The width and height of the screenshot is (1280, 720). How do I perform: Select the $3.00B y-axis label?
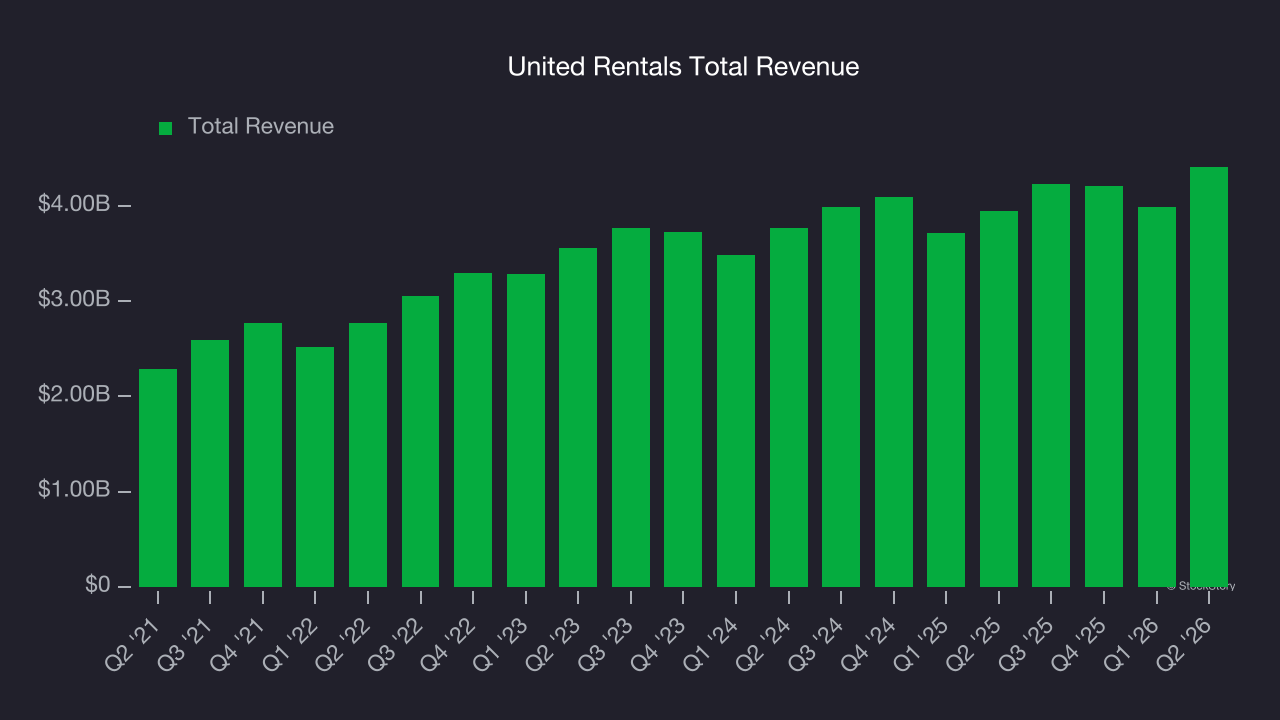[x=74, y=300]
